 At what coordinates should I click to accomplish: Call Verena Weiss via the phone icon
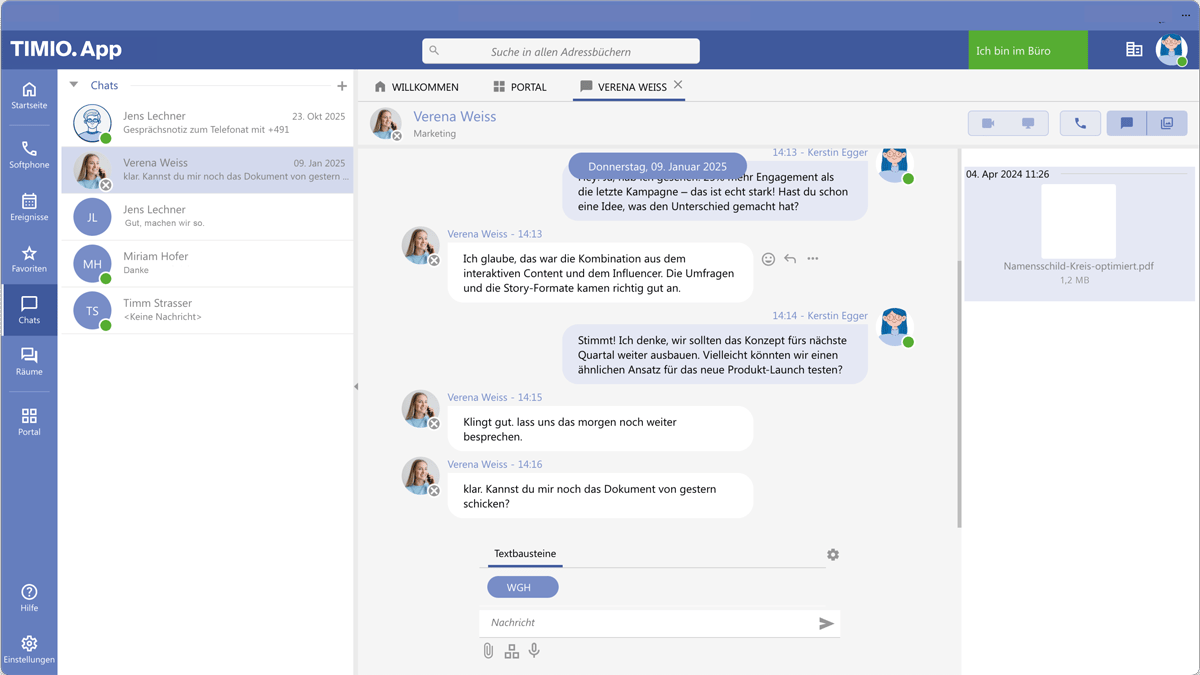click(1080, 122)
